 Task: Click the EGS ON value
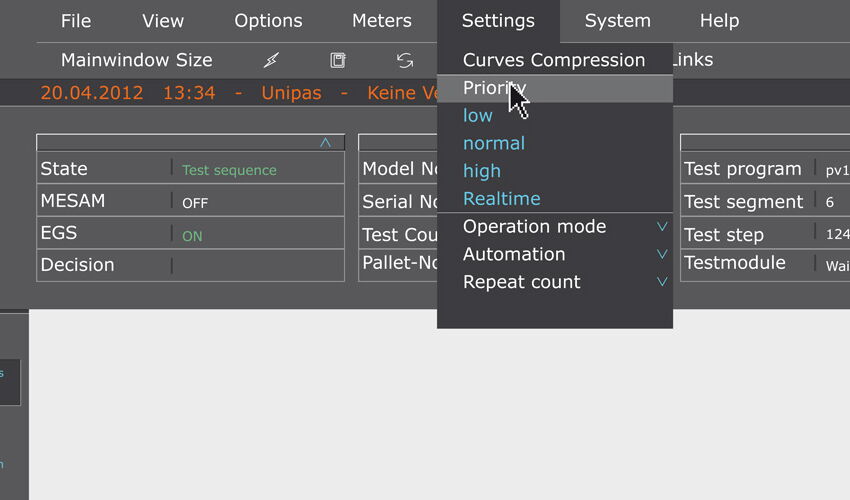[x=192, y=236]
